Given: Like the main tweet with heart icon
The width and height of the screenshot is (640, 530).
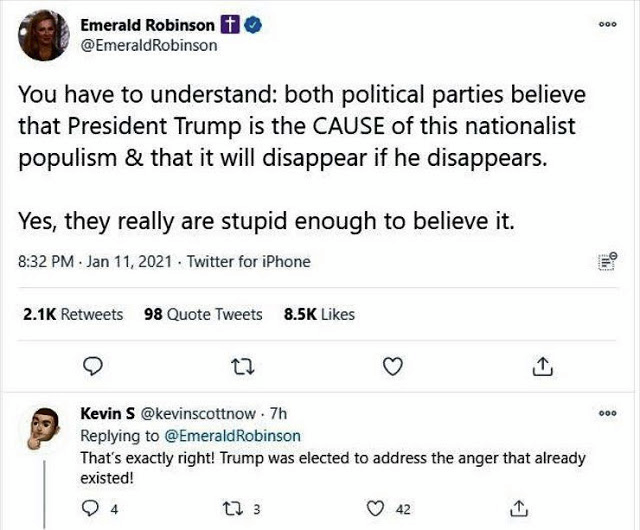Looking at the screenshot, I should [394, 367].
